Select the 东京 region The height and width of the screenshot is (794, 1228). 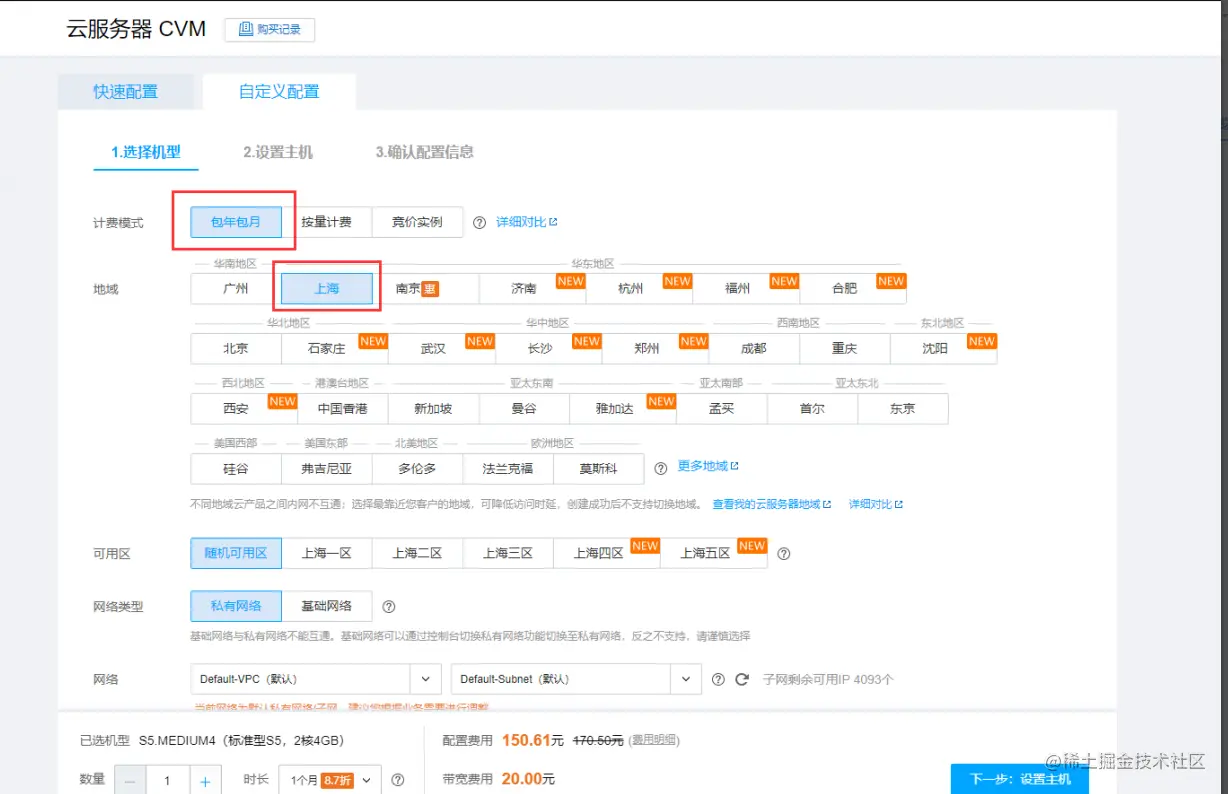tap(903, 408)
